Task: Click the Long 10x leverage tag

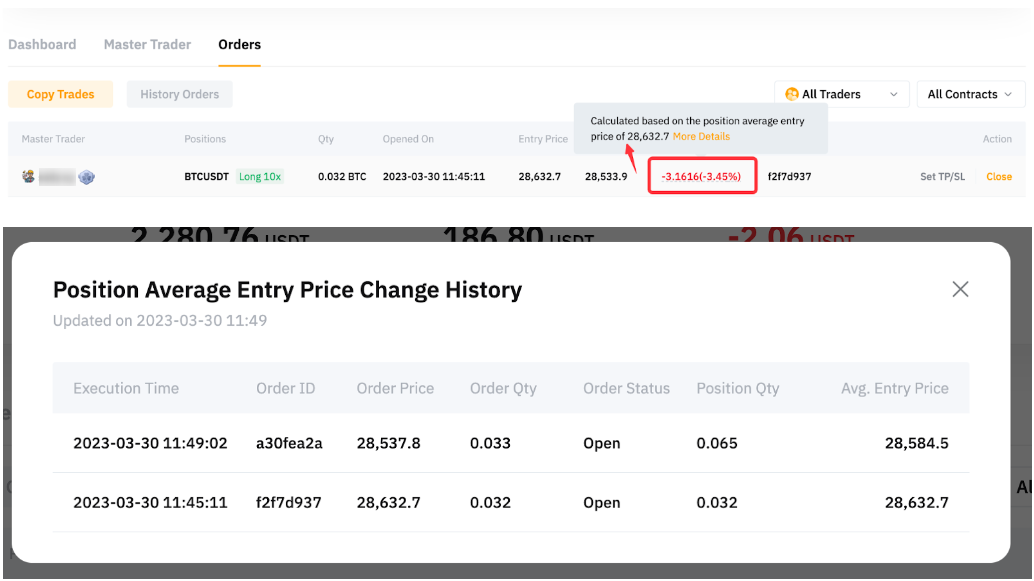Action: [260, 177]
